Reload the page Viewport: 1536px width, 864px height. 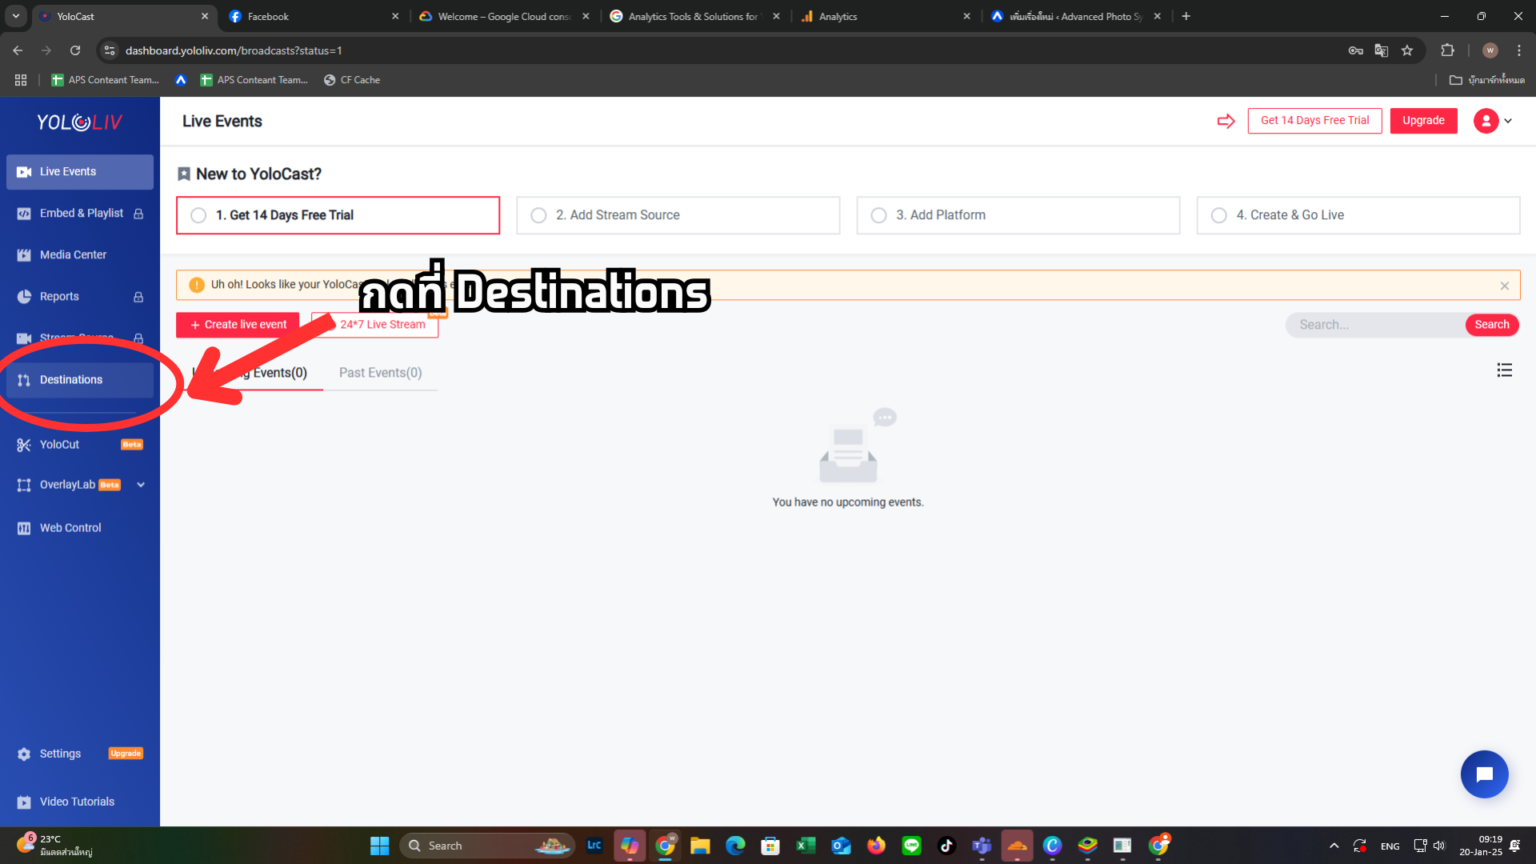[75, 50]
